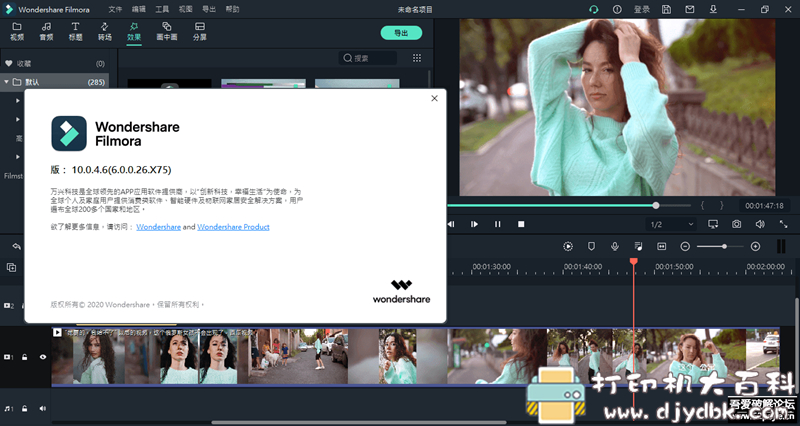Zoom out timeline with minus icon
800x426 pixels.
[685, 246]
